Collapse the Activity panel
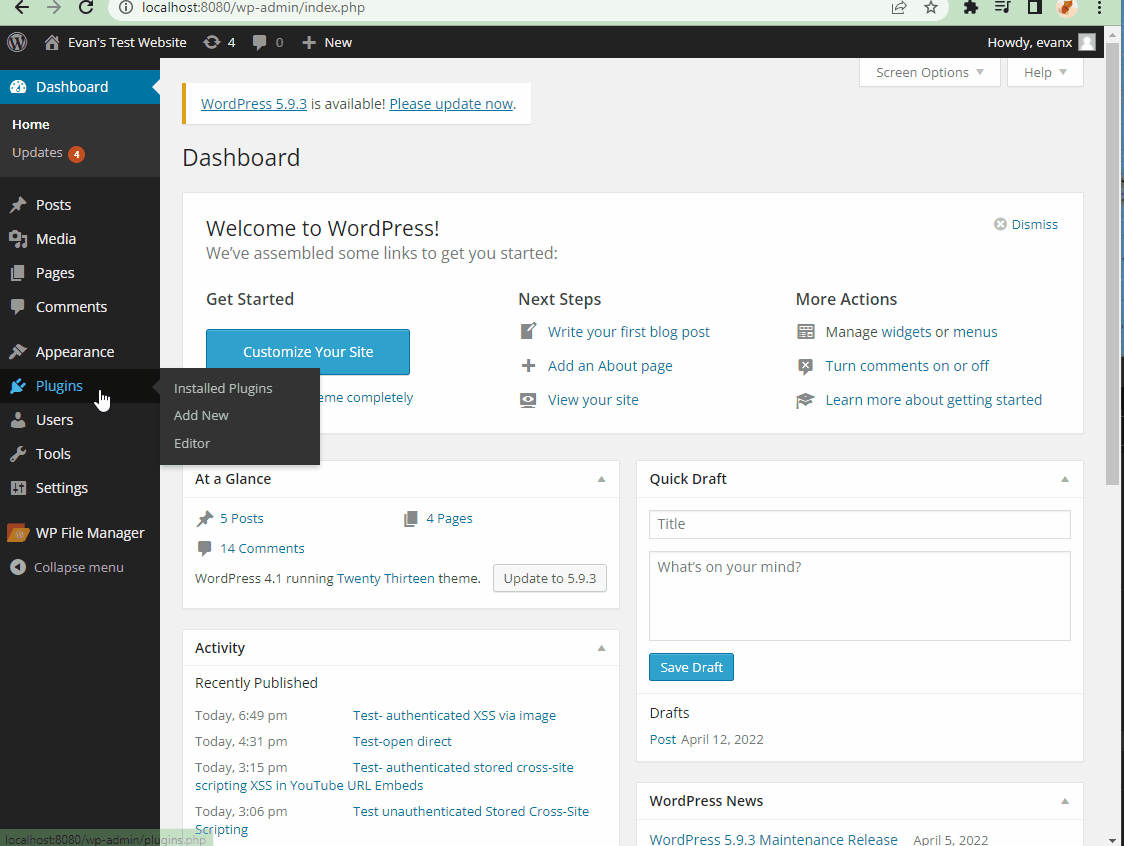Screen dimensions: 1124x846 601,648
